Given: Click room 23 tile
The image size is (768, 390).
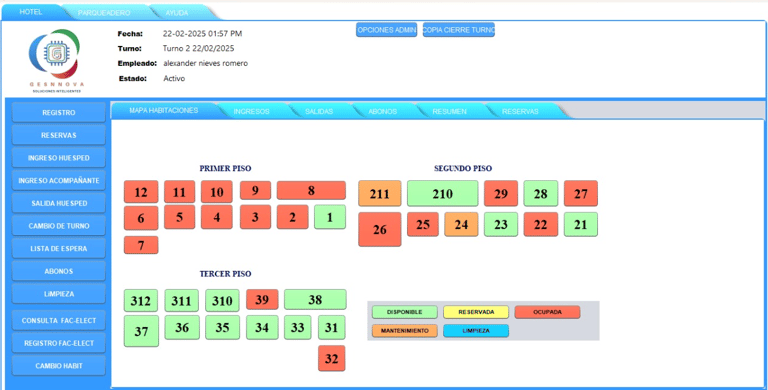Looking at the screenshot, I should pos(501,224).
